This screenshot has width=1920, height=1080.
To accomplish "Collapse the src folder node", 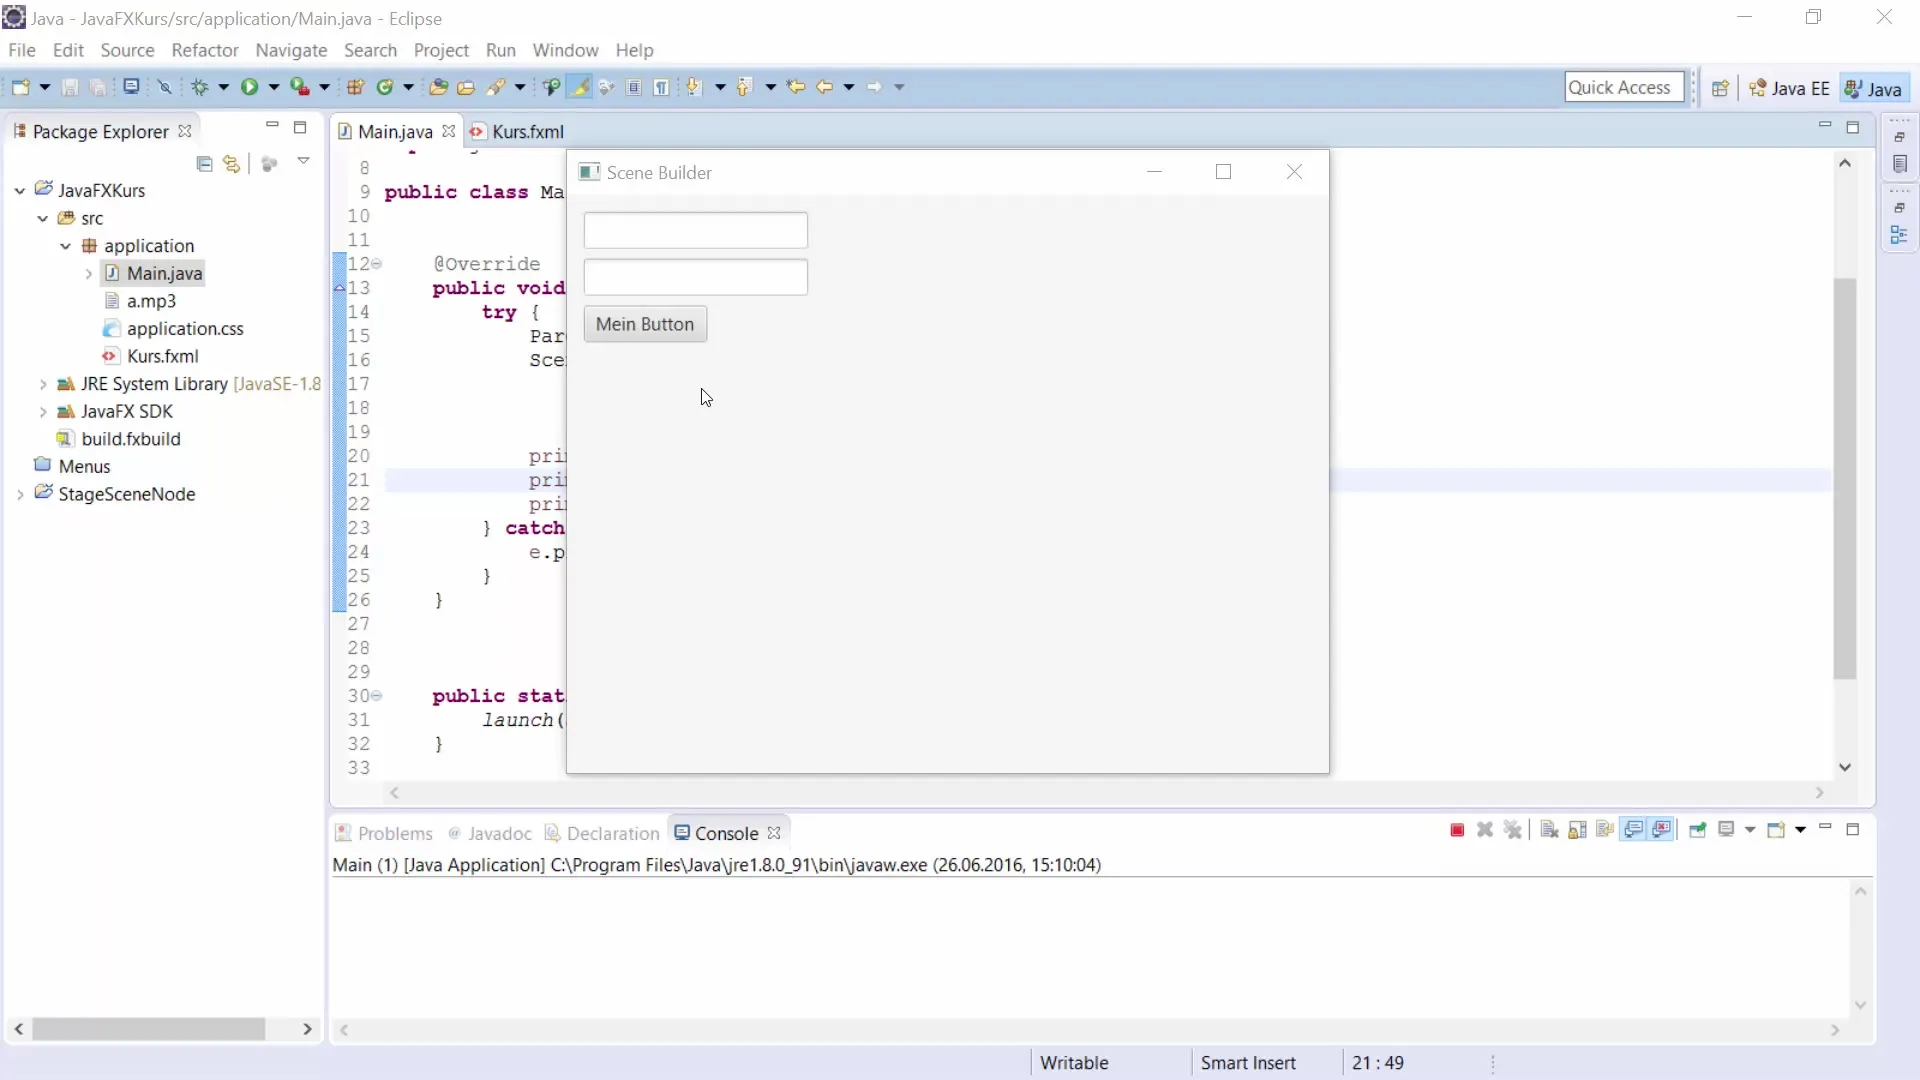I will pos(42,218).
